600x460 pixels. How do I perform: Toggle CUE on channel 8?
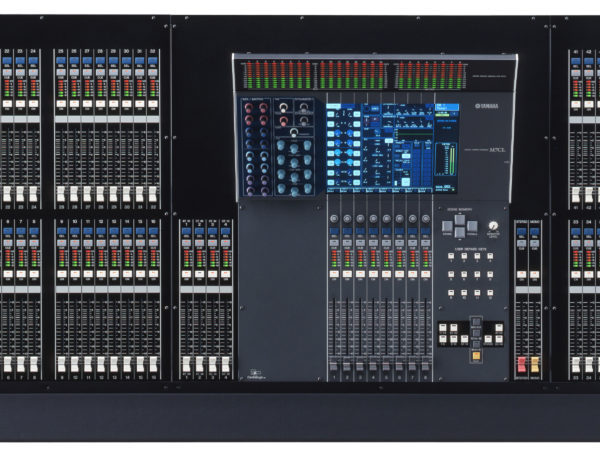click(x=34, y=243)
